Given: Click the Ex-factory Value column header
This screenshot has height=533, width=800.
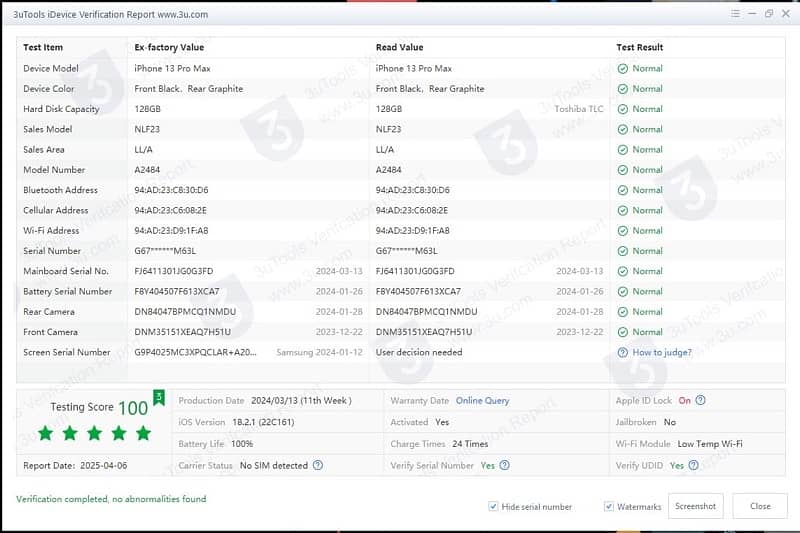Looking at the screenshot, I should pos(169,47).
